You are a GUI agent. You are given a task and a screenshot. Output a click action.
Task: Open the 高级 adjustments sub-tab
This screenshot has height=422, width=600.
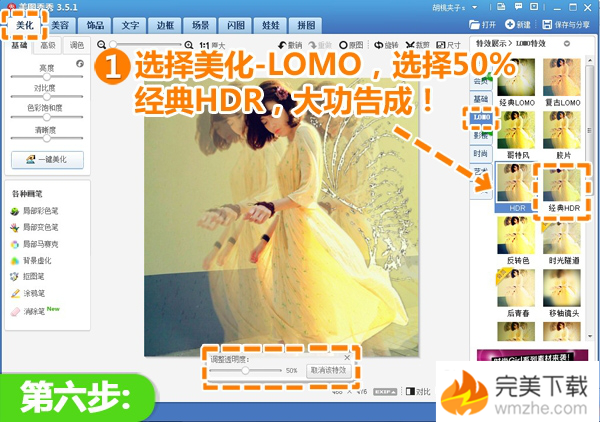(48, 45)
